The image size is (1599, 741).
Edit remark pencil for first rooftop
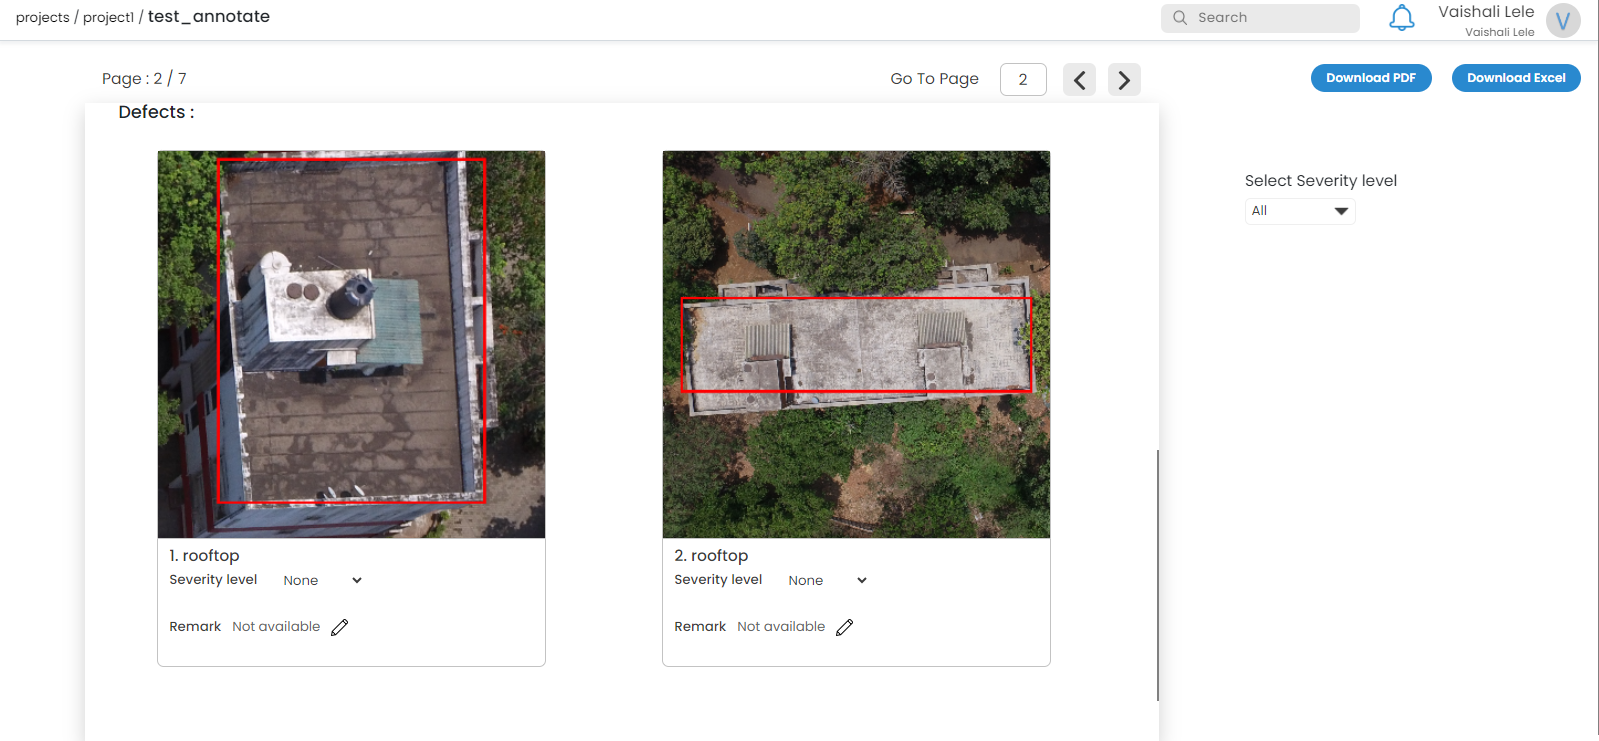point(340,627)
